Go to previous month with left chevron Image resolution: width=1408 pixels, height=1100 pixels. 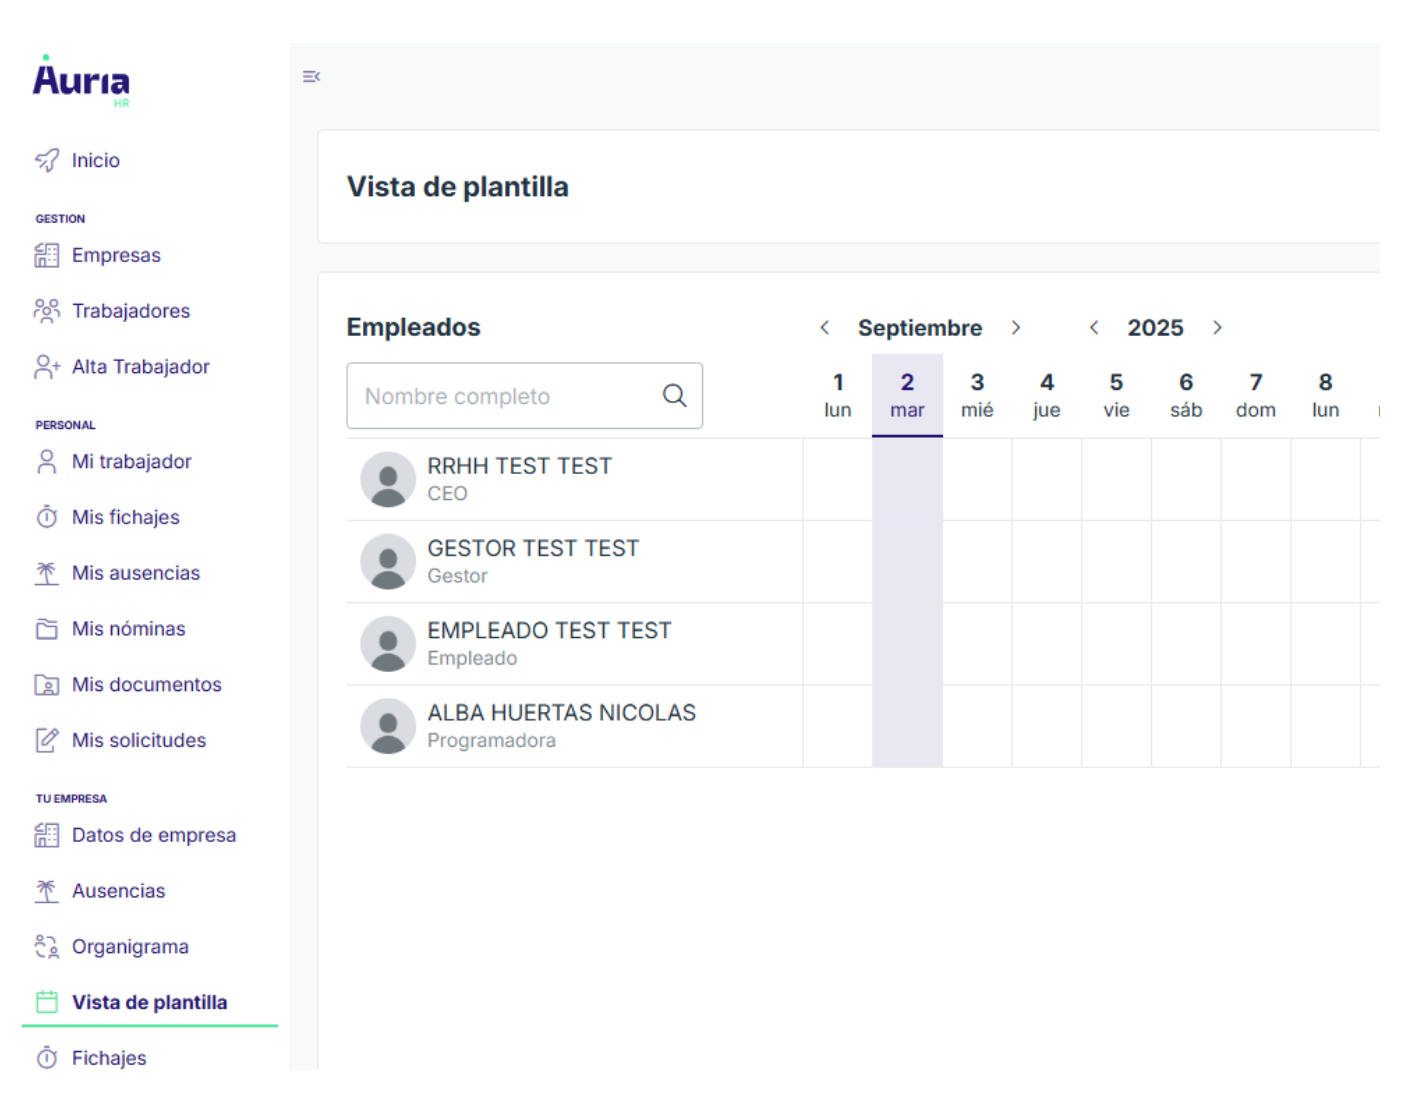click(826, 327)
